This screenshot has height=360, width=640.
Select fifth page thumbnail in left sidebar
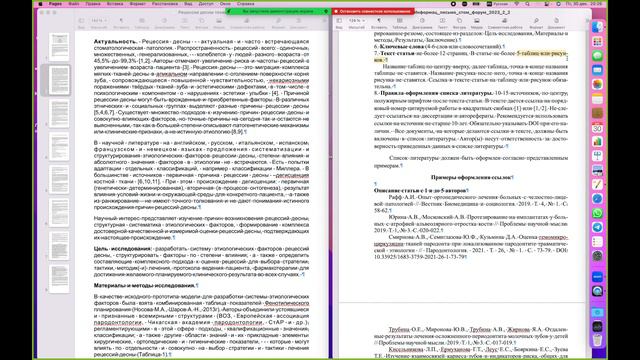tap(60, 180)
